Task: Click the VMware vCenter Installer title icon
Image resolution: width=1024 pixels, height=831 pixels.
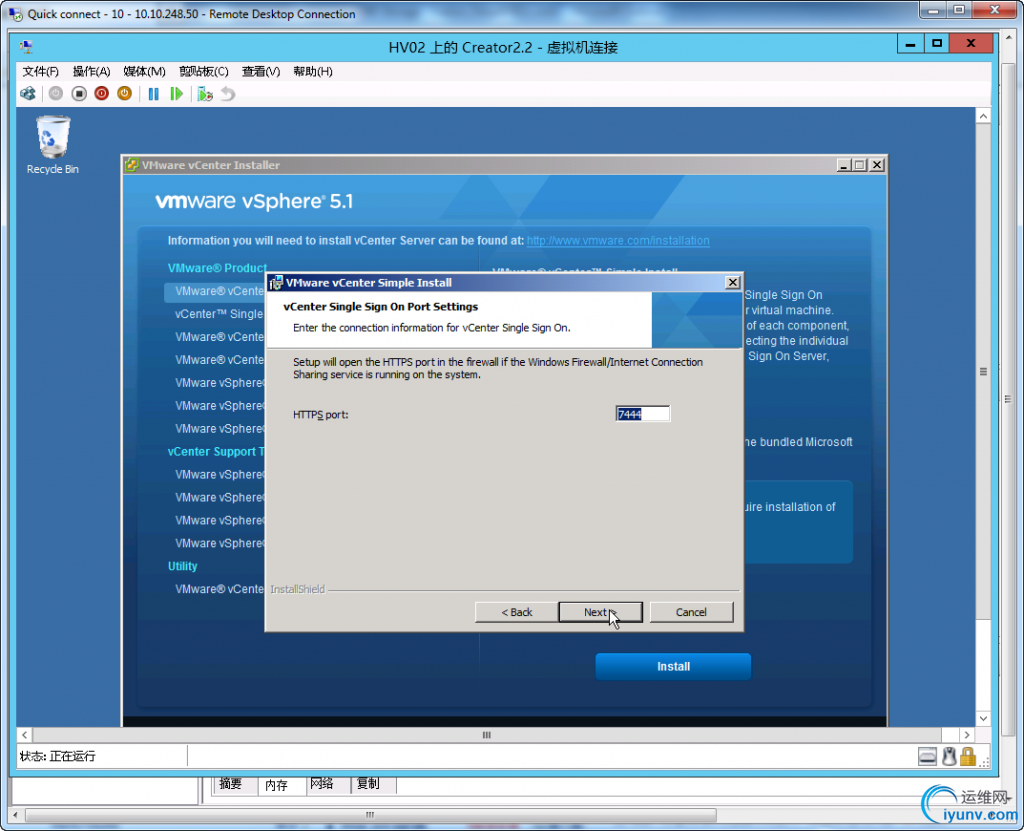Action: pos(131,165)
